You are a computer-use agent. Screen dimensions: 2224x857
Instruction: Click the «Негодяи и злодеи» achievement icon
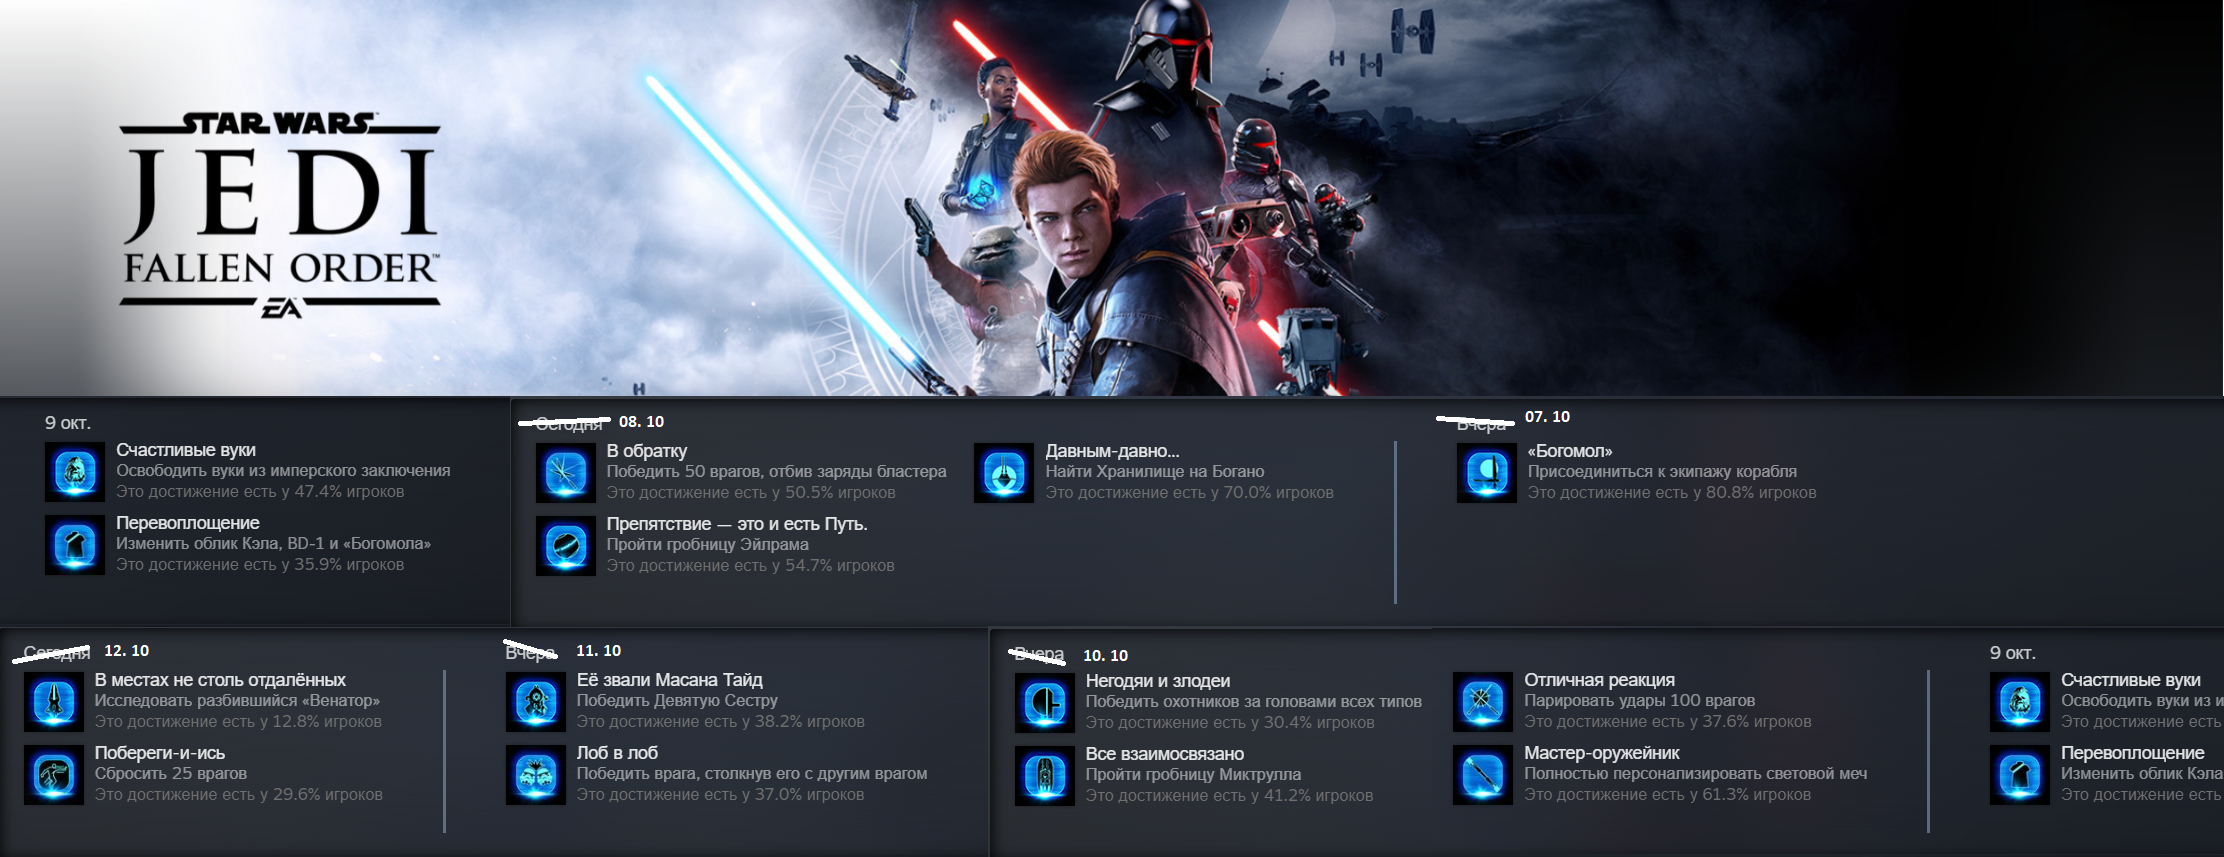[x=1045, y=702]
